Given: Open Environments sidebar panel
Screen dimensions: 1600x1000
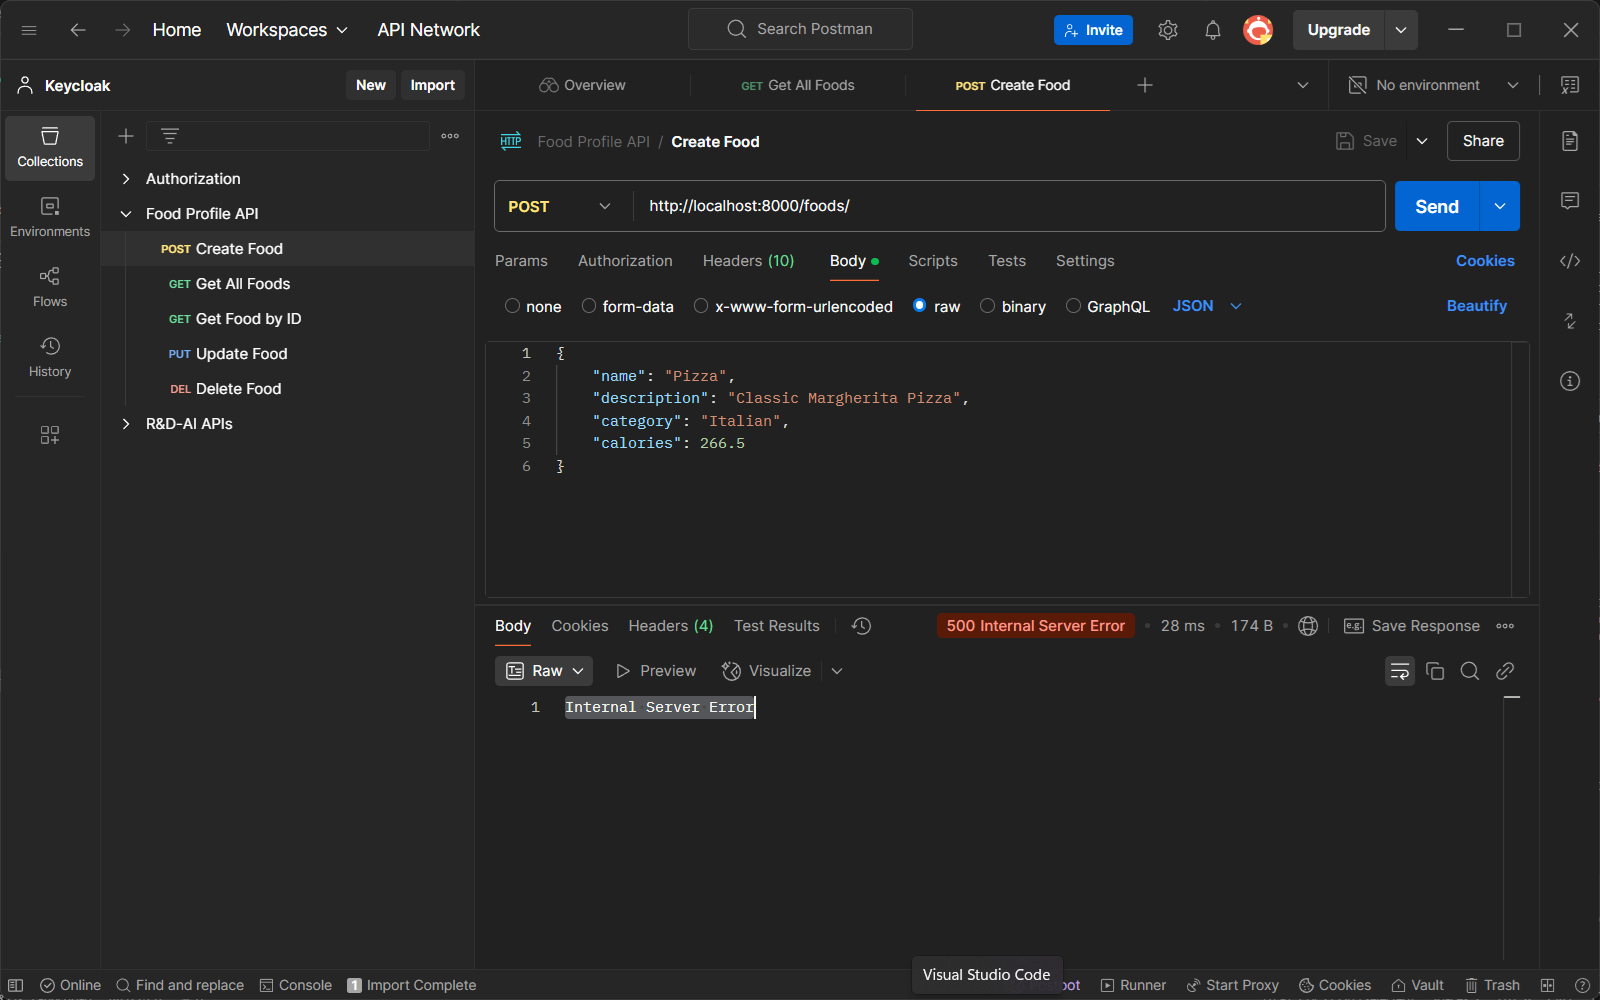Looking at the screenshot, I should [x=50, y=218].
